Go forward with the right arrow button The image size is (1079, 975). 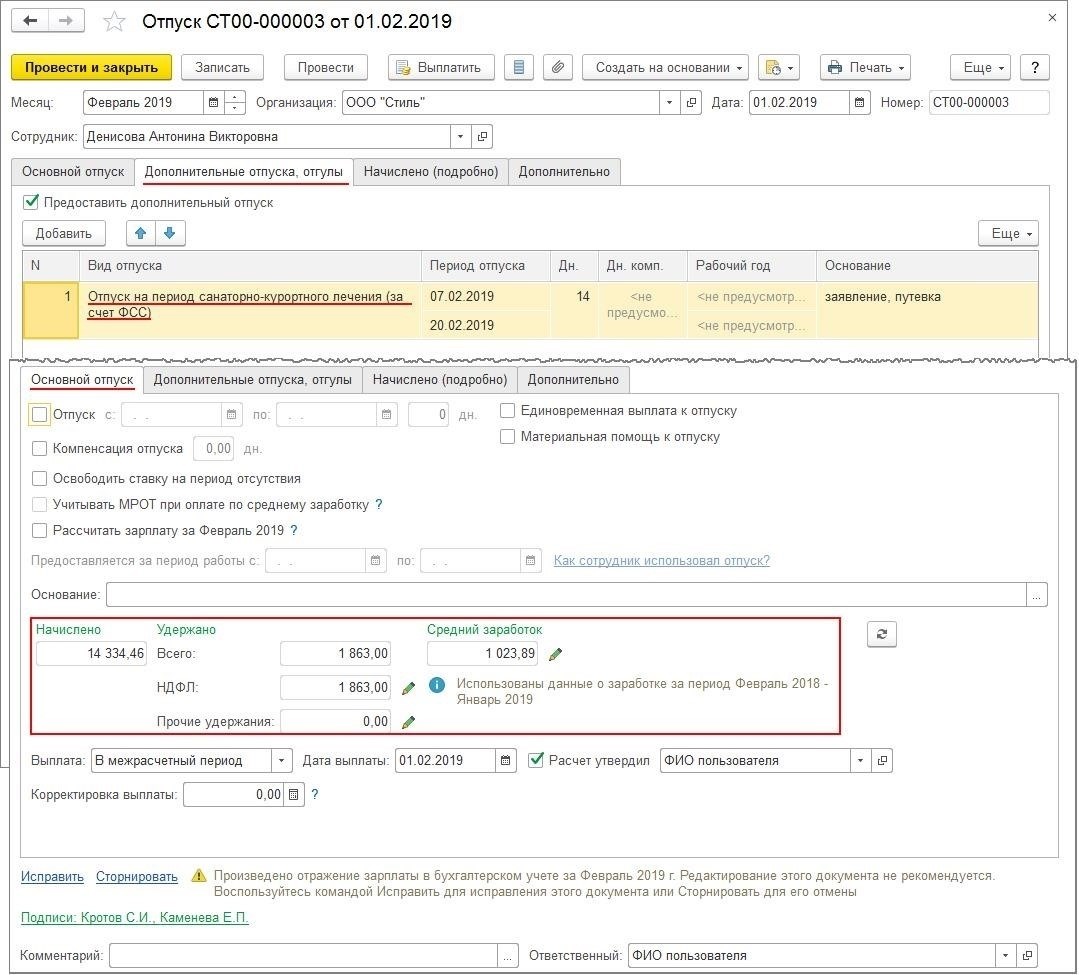coord(66,21)
